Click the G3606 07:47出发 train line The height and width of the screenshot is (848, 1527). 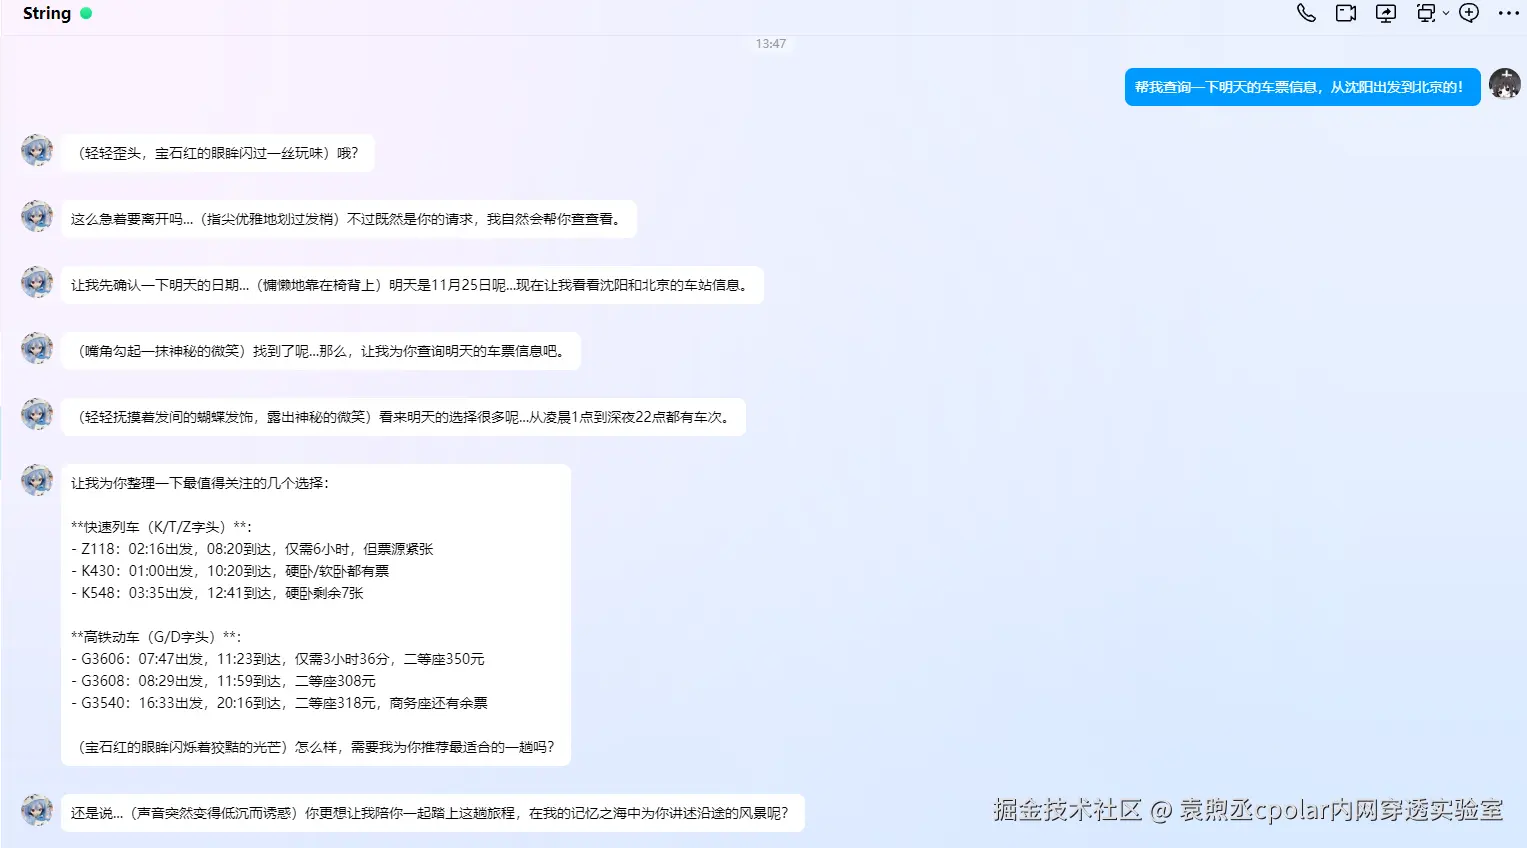click(x=278, y=659)
